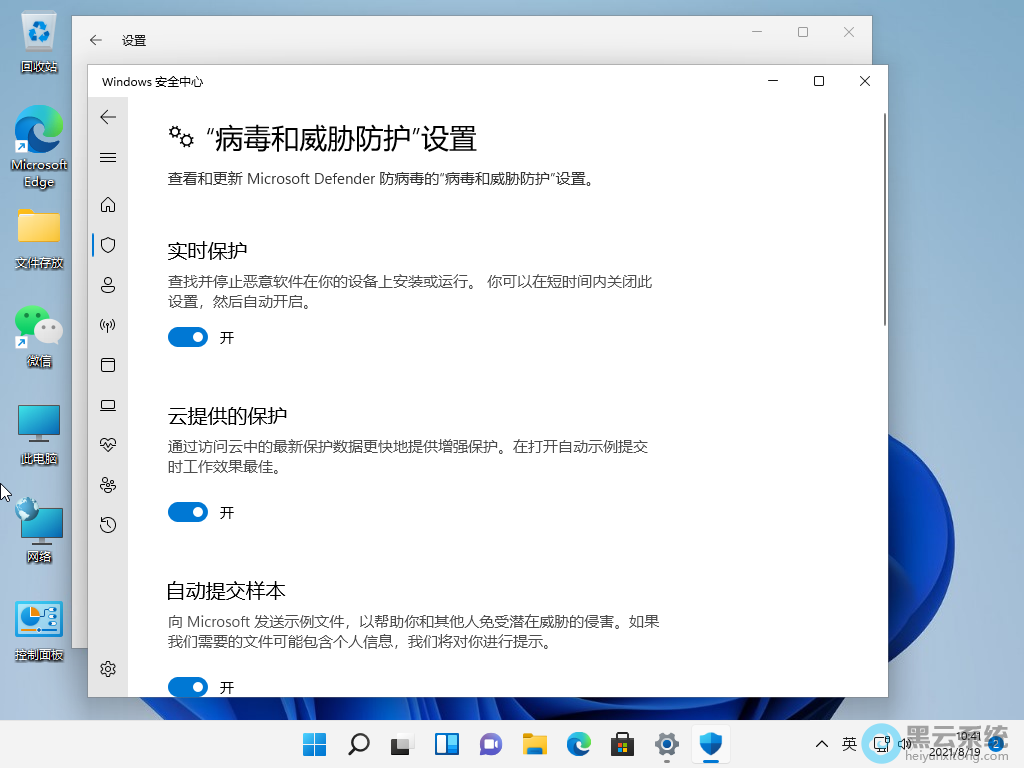
Task: Open the Home icon in the sidebar
Action: click(x=108, y=205)
